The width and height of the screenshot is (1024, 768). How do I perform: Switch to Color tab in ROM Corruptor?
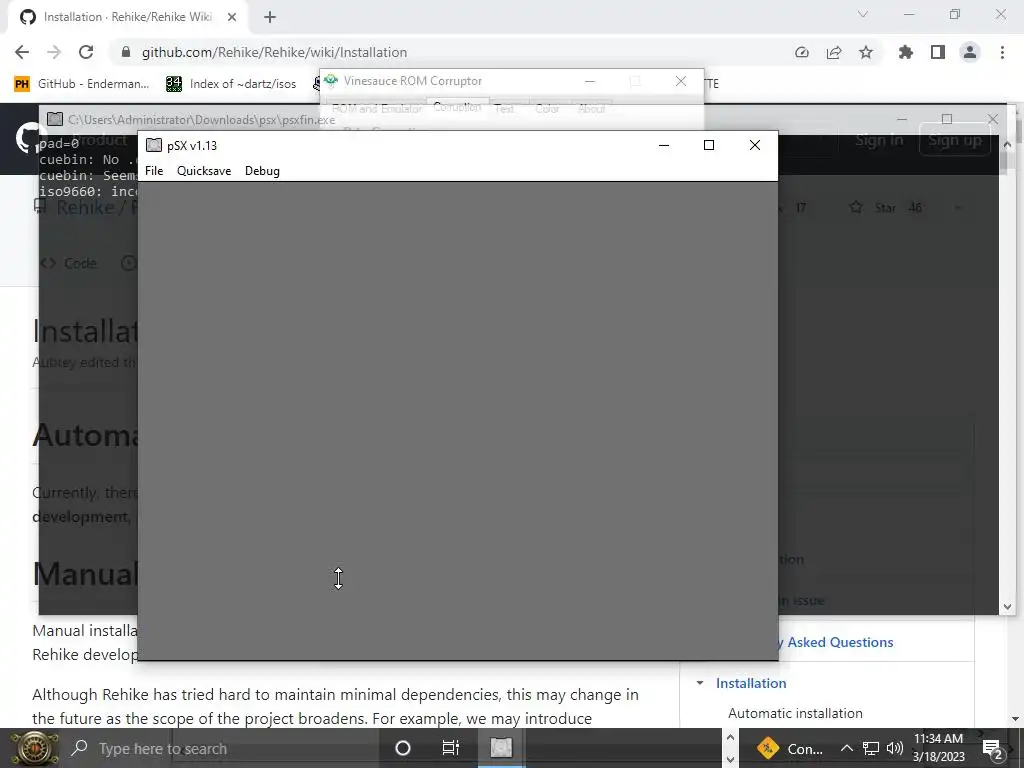click(547, 109)
